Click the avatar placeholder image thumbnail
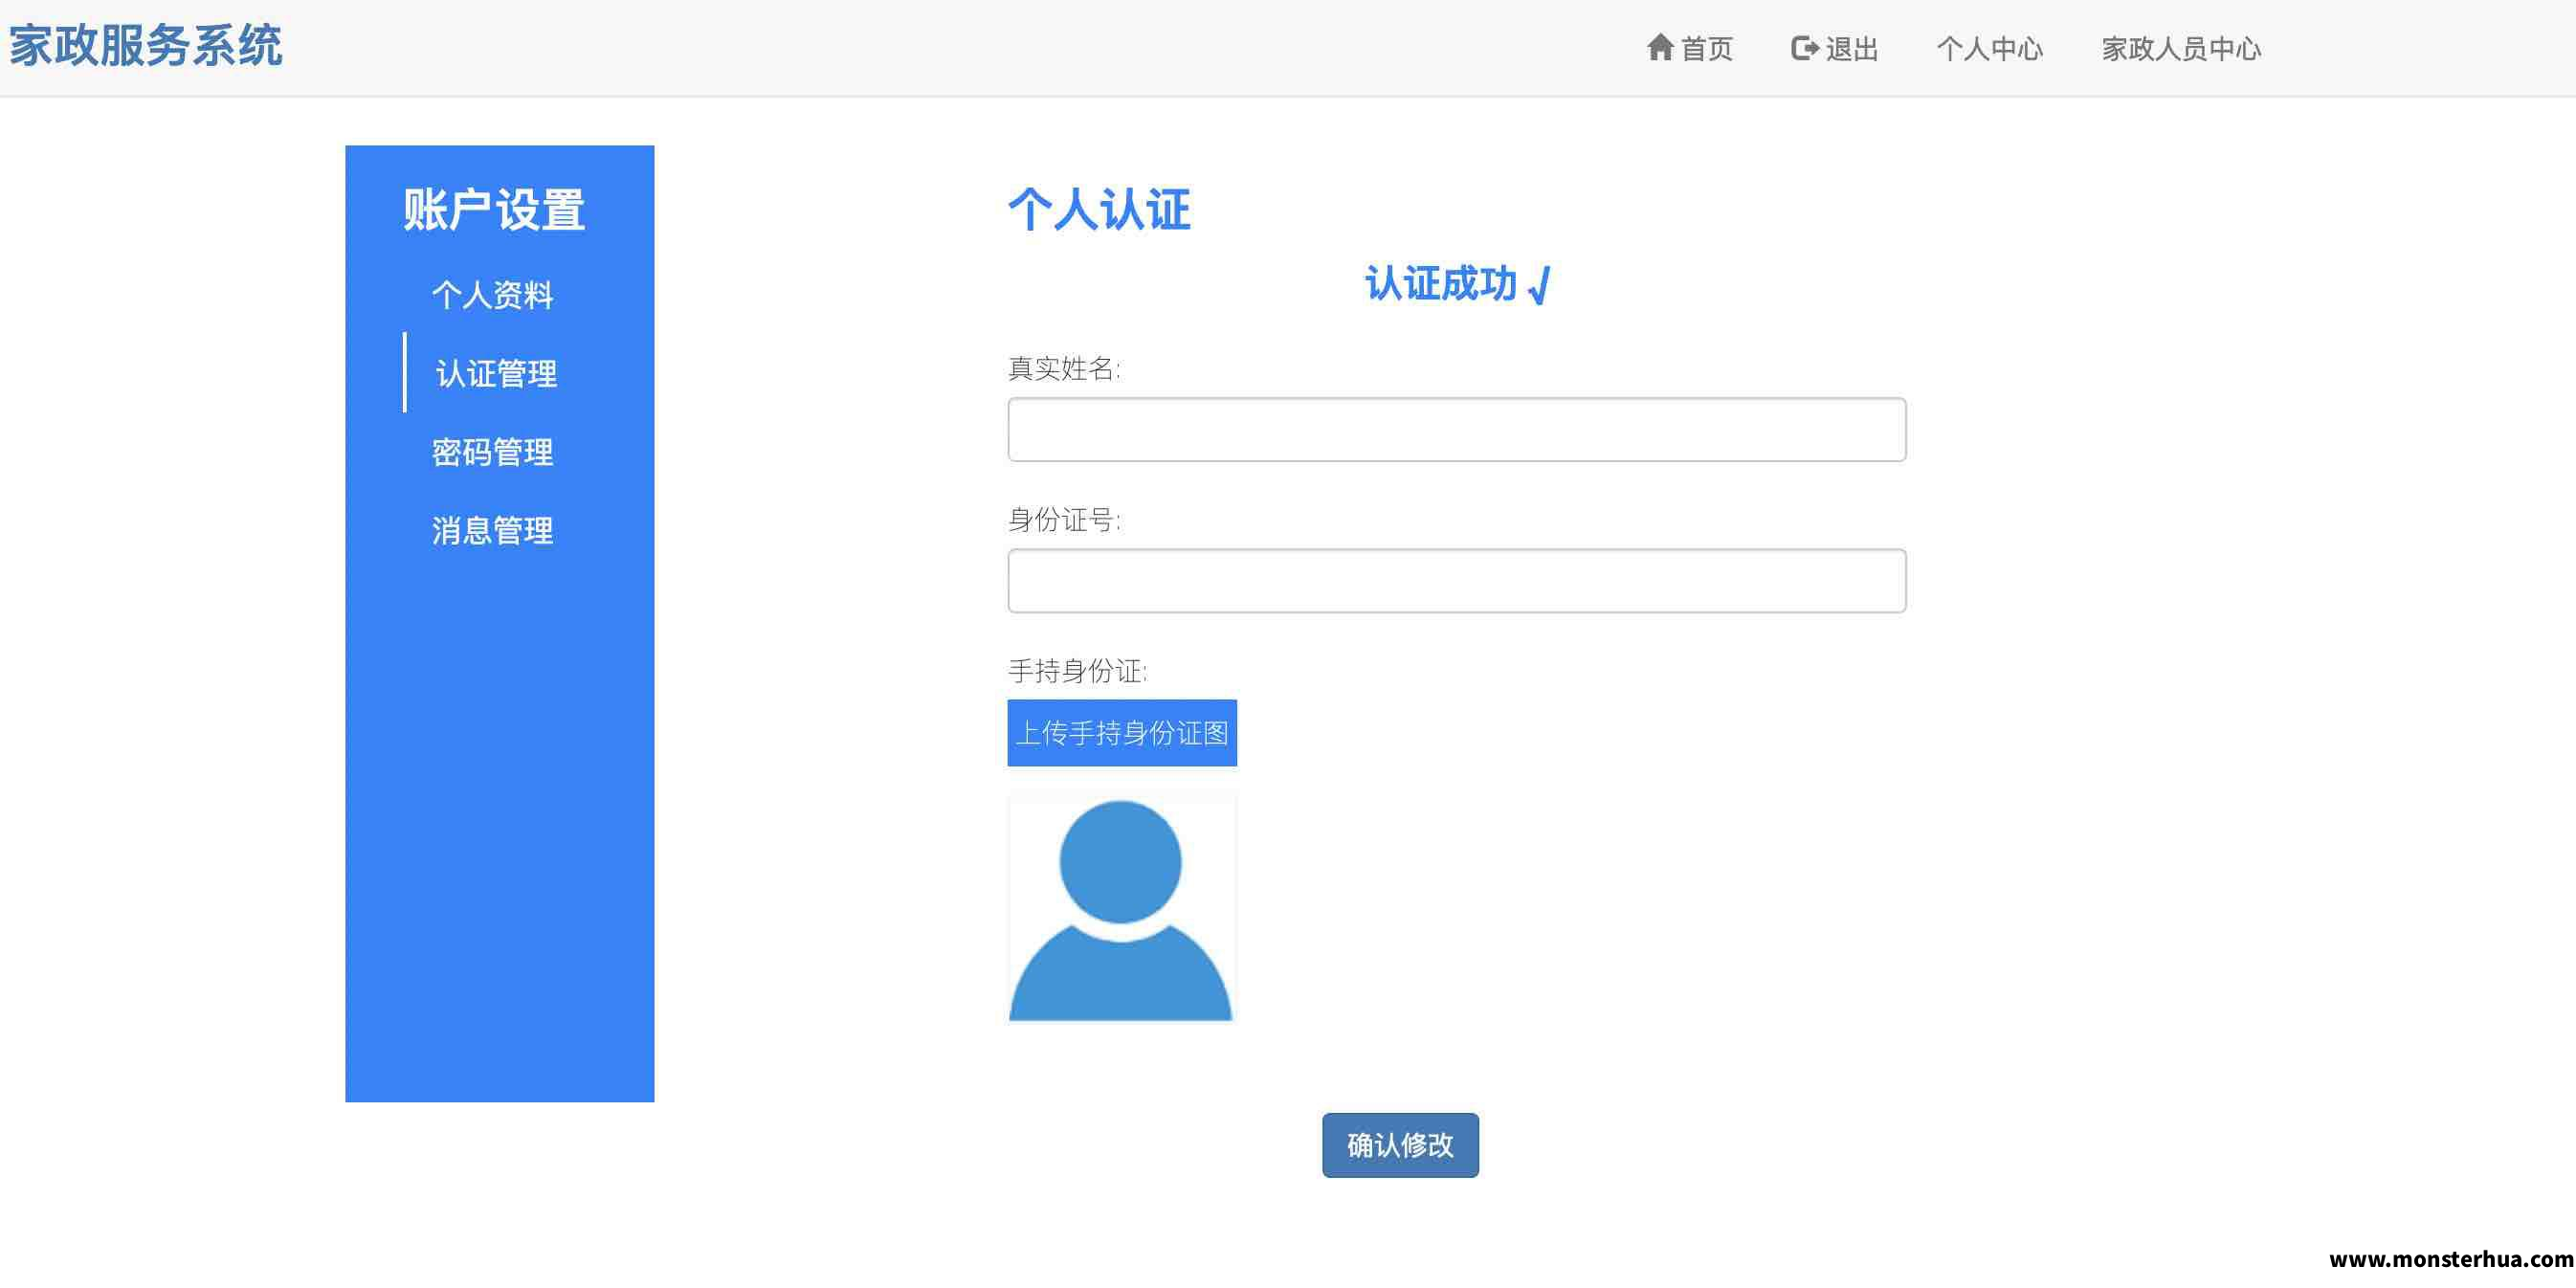The height and width of the screenshot is (1288, 2576). [x=1122, y=908]
